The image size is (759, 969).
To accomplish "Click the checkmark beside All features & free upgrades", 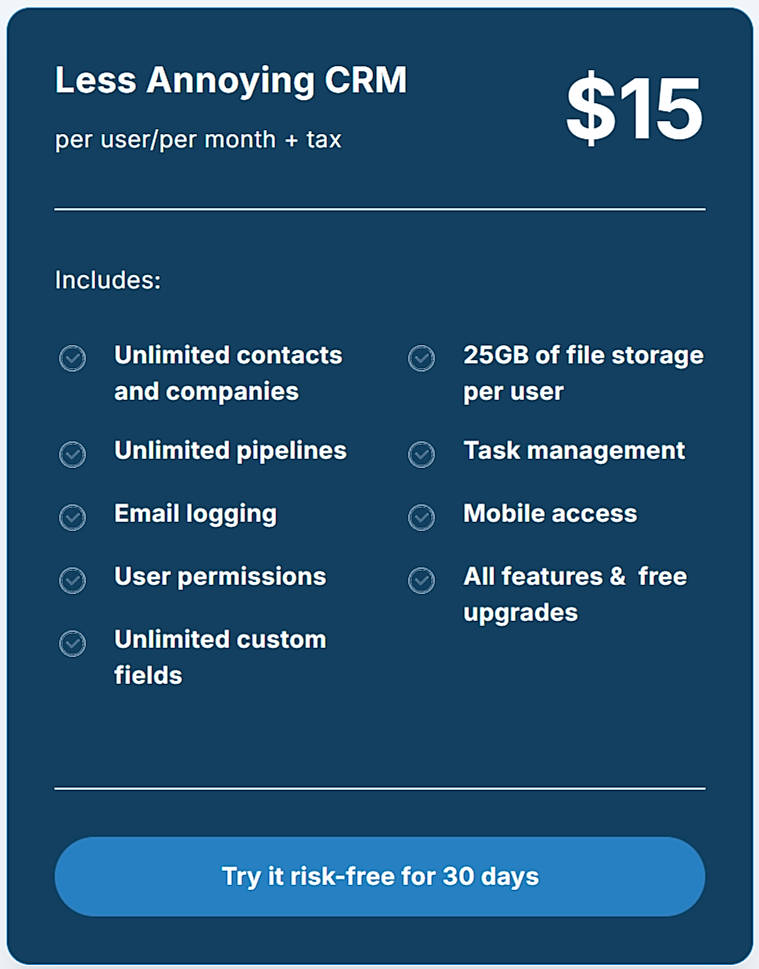I will (x=421, y=580).
